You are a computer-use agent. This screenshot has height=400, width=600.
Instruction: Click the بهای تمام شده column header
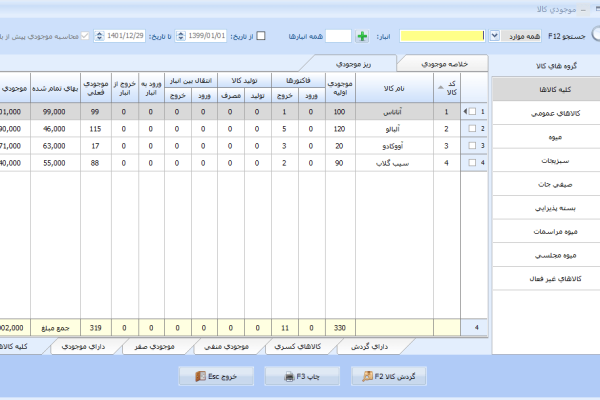55,88
